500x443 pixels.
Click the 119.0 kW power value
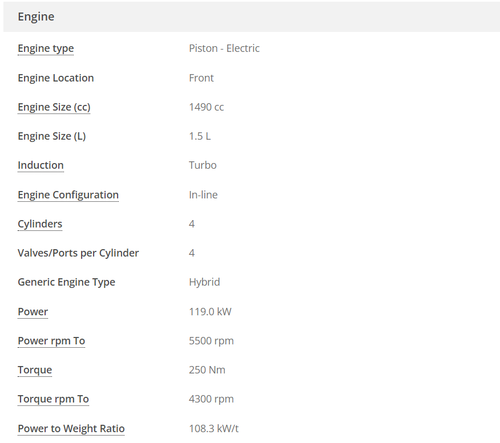click(210, 312)
